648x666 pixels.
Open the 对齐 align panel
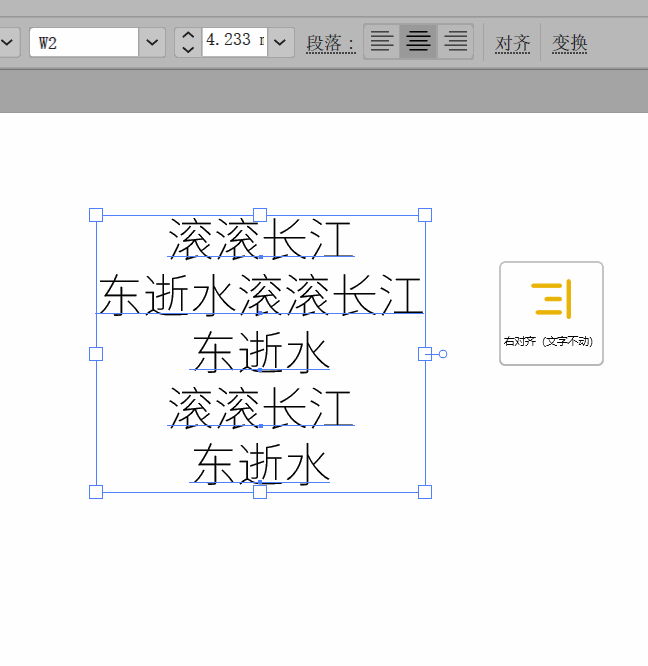(x=513, y=43)
